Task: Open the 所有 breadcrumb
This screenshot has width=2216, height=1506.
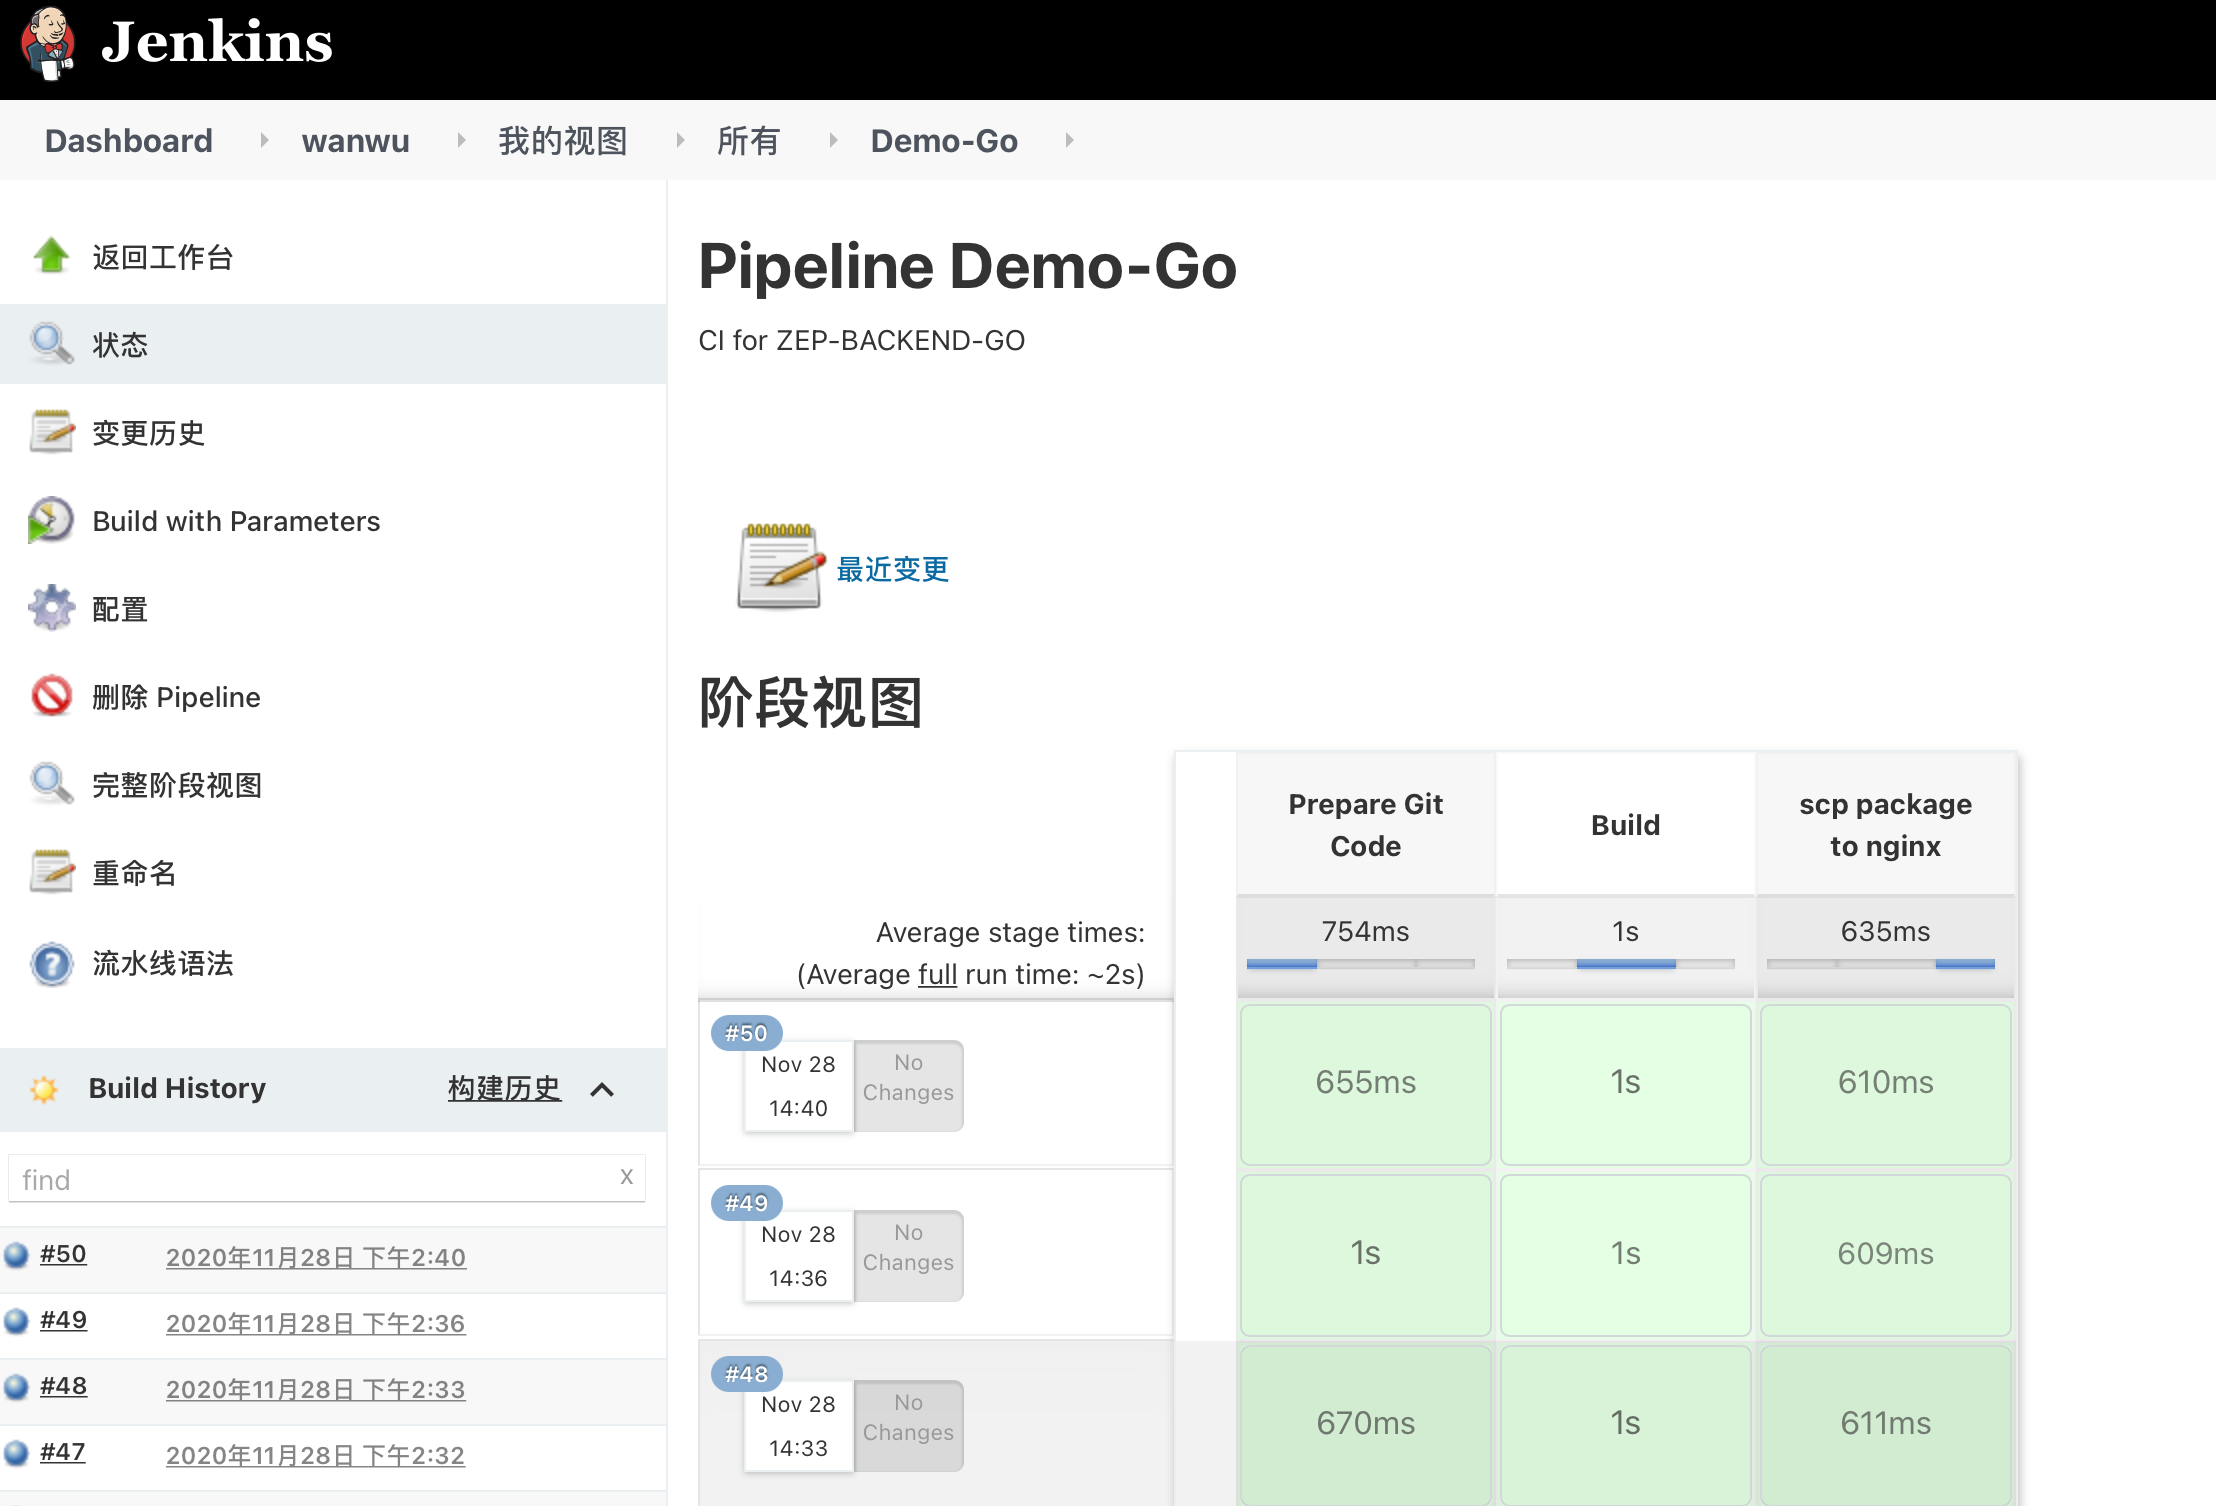Action: point(748,140)
